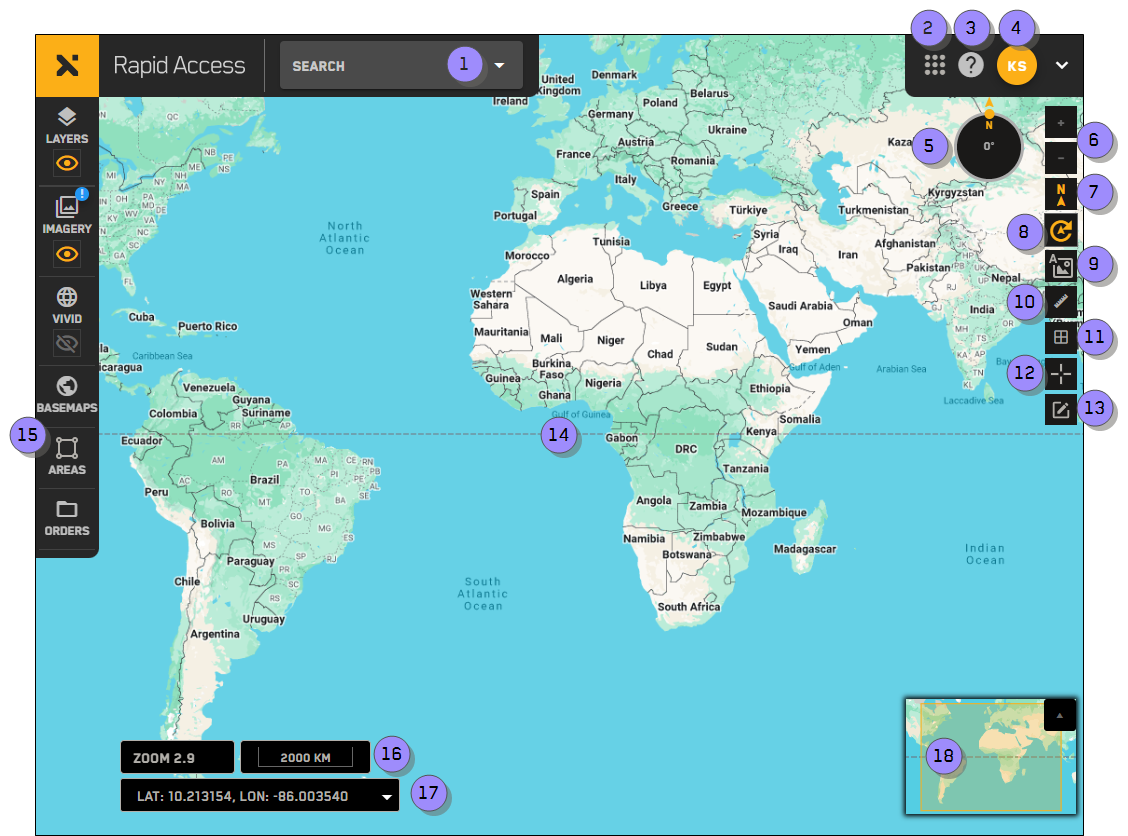Hide layers using the Layers eye toggle

[x=66, y=163]
